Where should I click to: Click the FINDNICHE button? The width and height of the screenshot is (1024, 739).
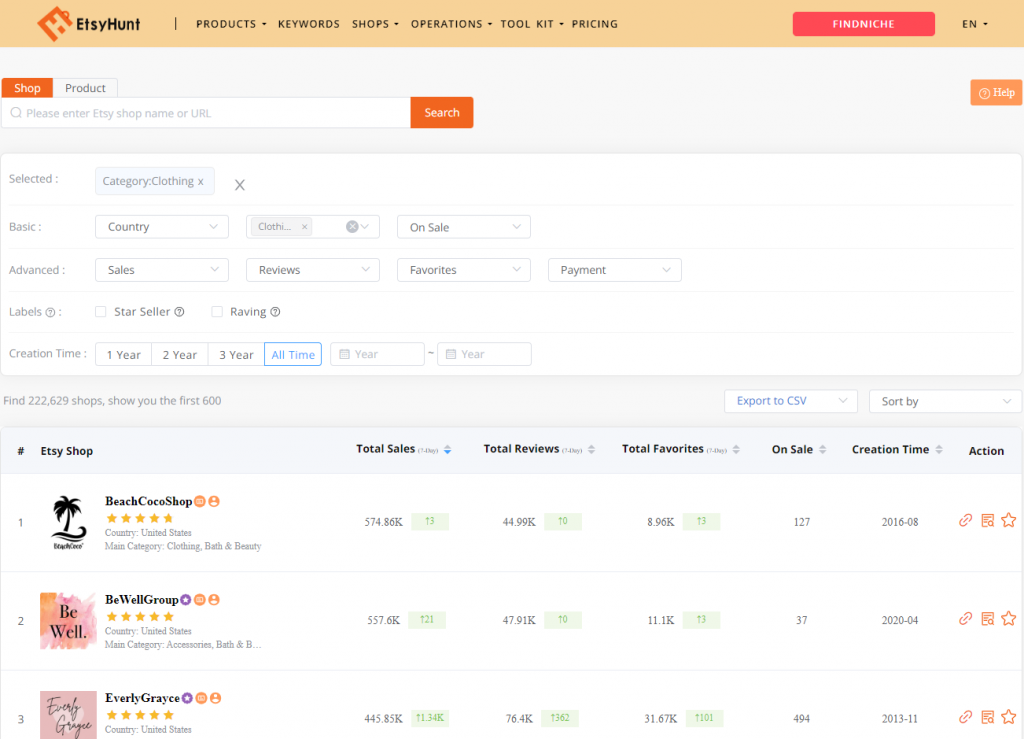pos(863,24)
